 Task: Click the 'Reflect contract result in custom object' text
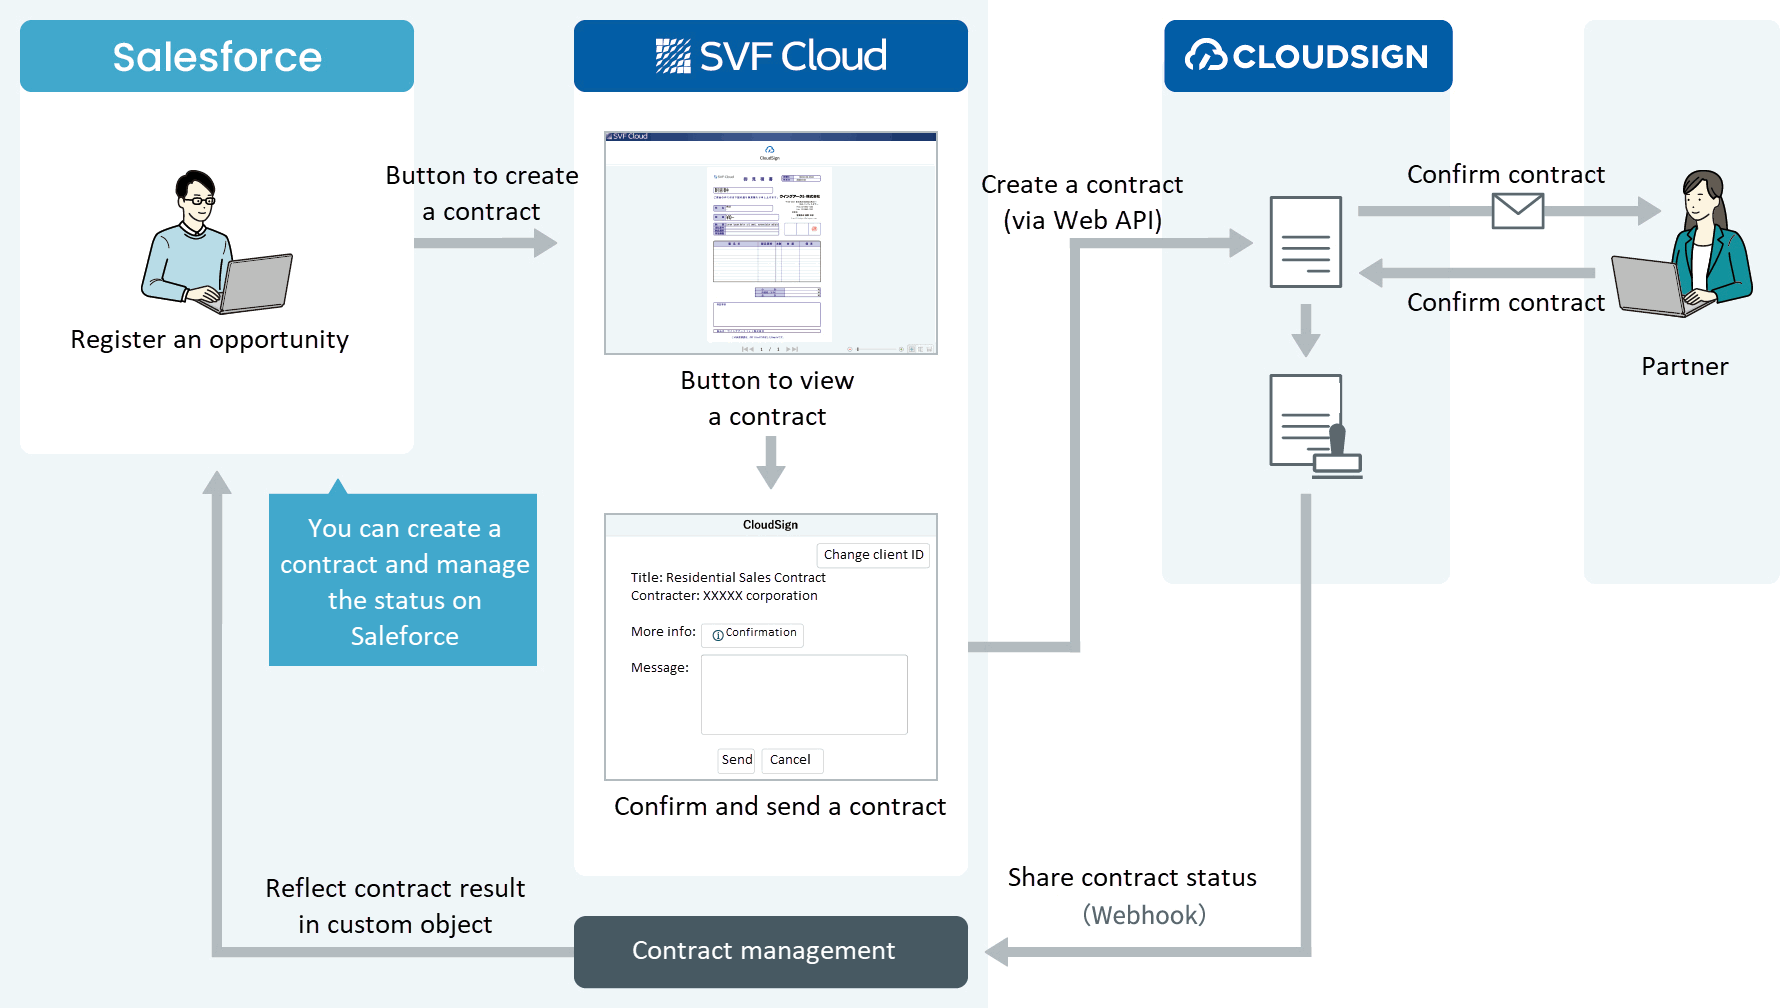(x=395, y=907)
